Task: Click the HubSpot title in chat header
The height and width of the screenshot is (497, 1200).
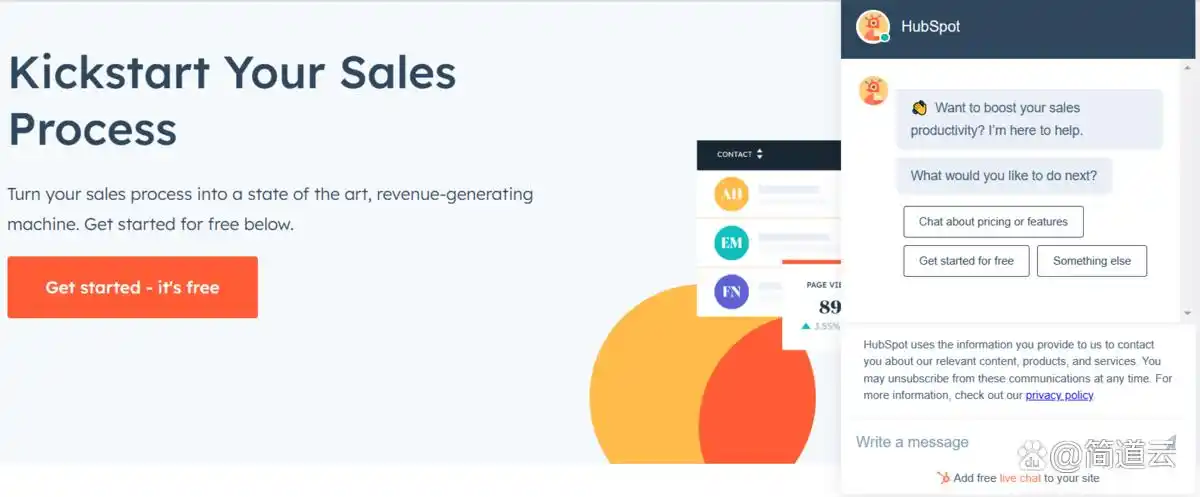Action: coord(930,27)
